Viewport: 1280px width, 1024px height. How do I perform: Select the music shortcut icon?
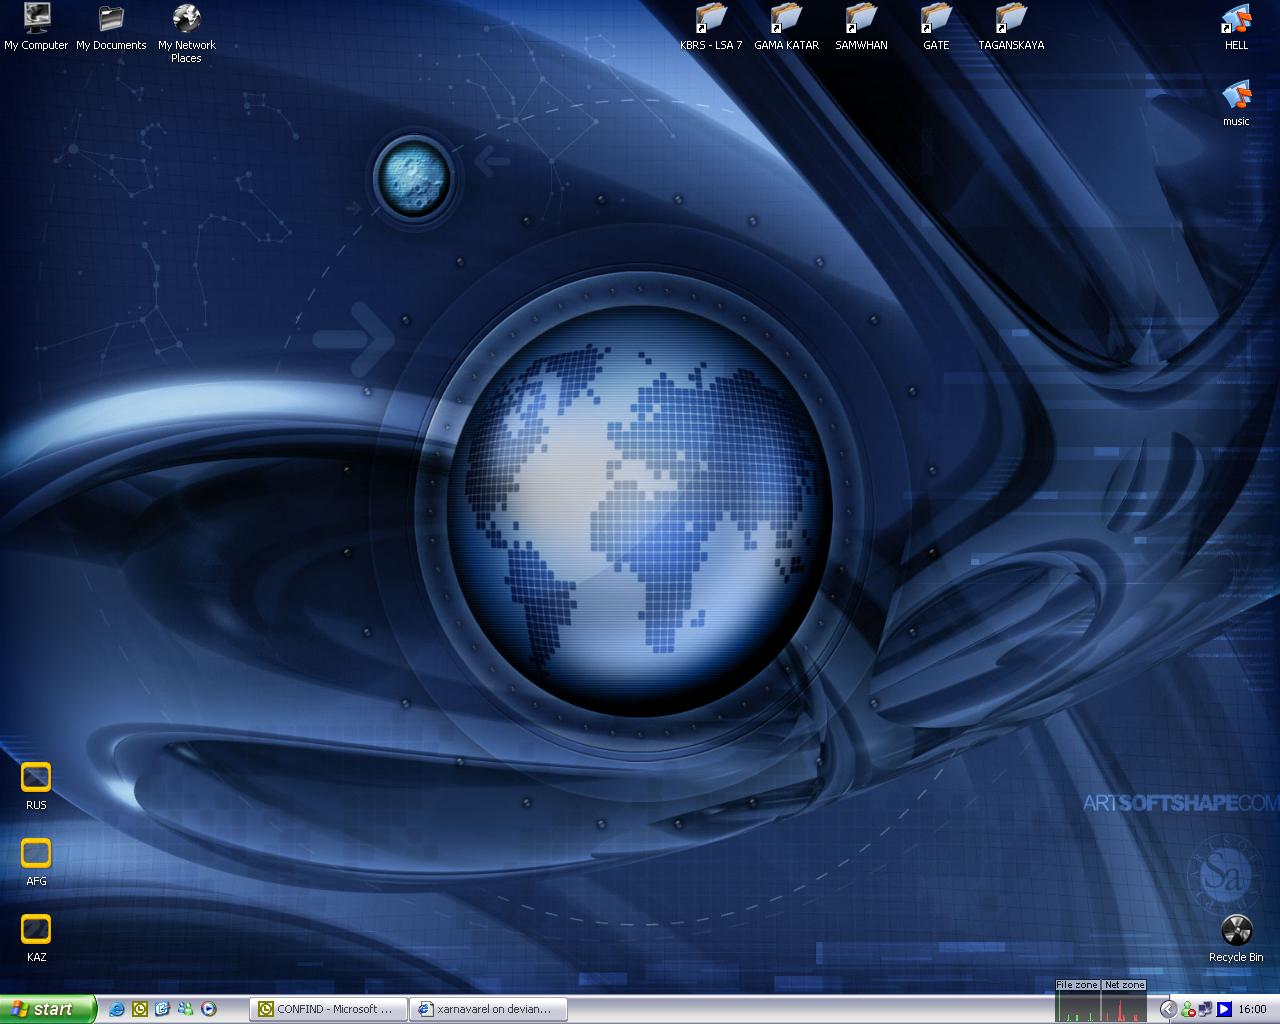[x=1236, y=103]
